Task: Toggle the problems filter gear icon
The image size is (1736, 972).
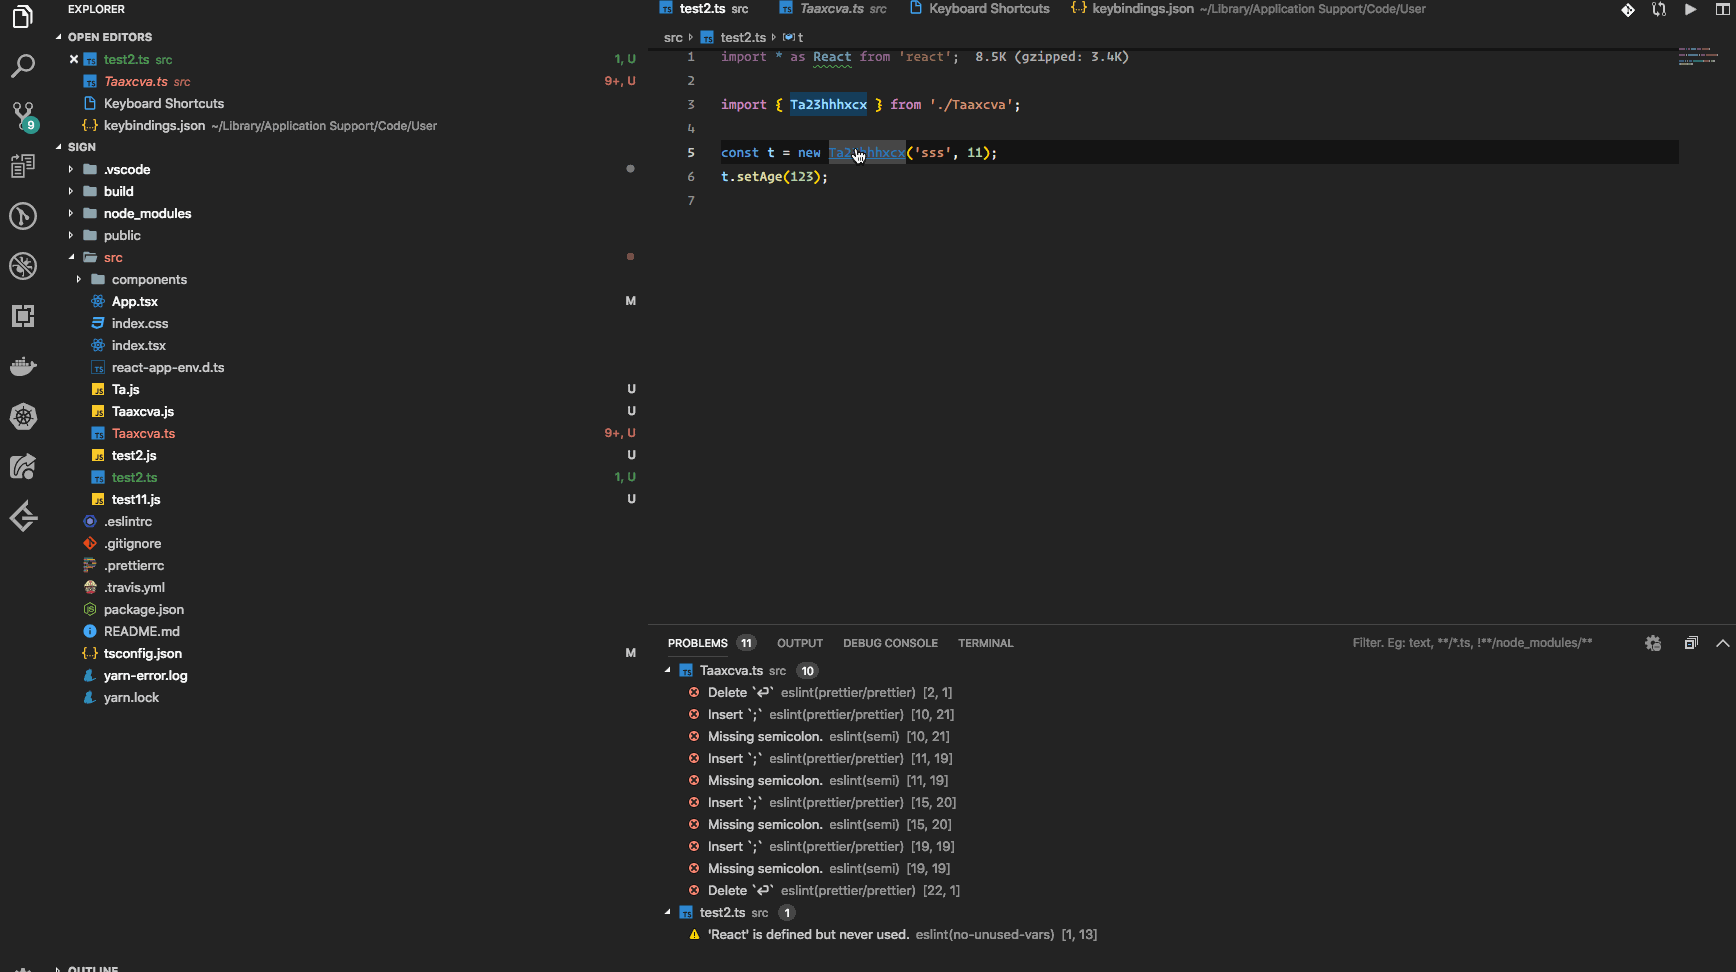Action: (1653, 643)
